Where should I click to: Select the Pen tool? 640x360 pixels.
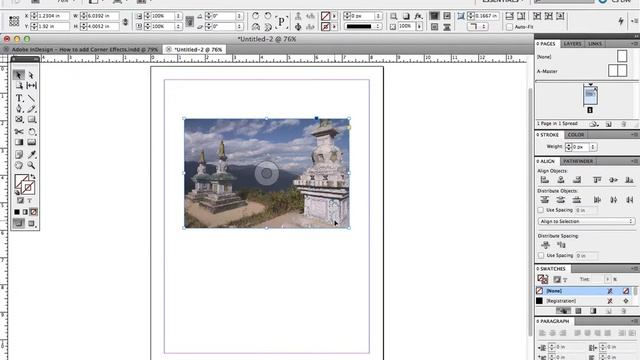coord(19,109)
